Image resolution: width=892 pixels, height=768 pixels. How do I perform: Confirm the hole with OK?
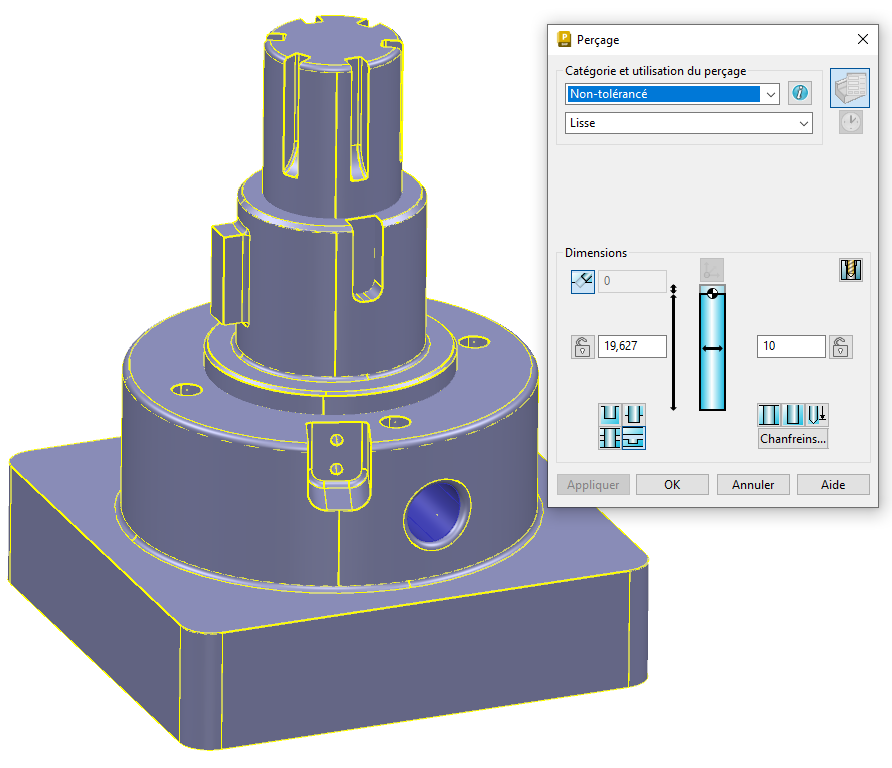coord(672,485)
